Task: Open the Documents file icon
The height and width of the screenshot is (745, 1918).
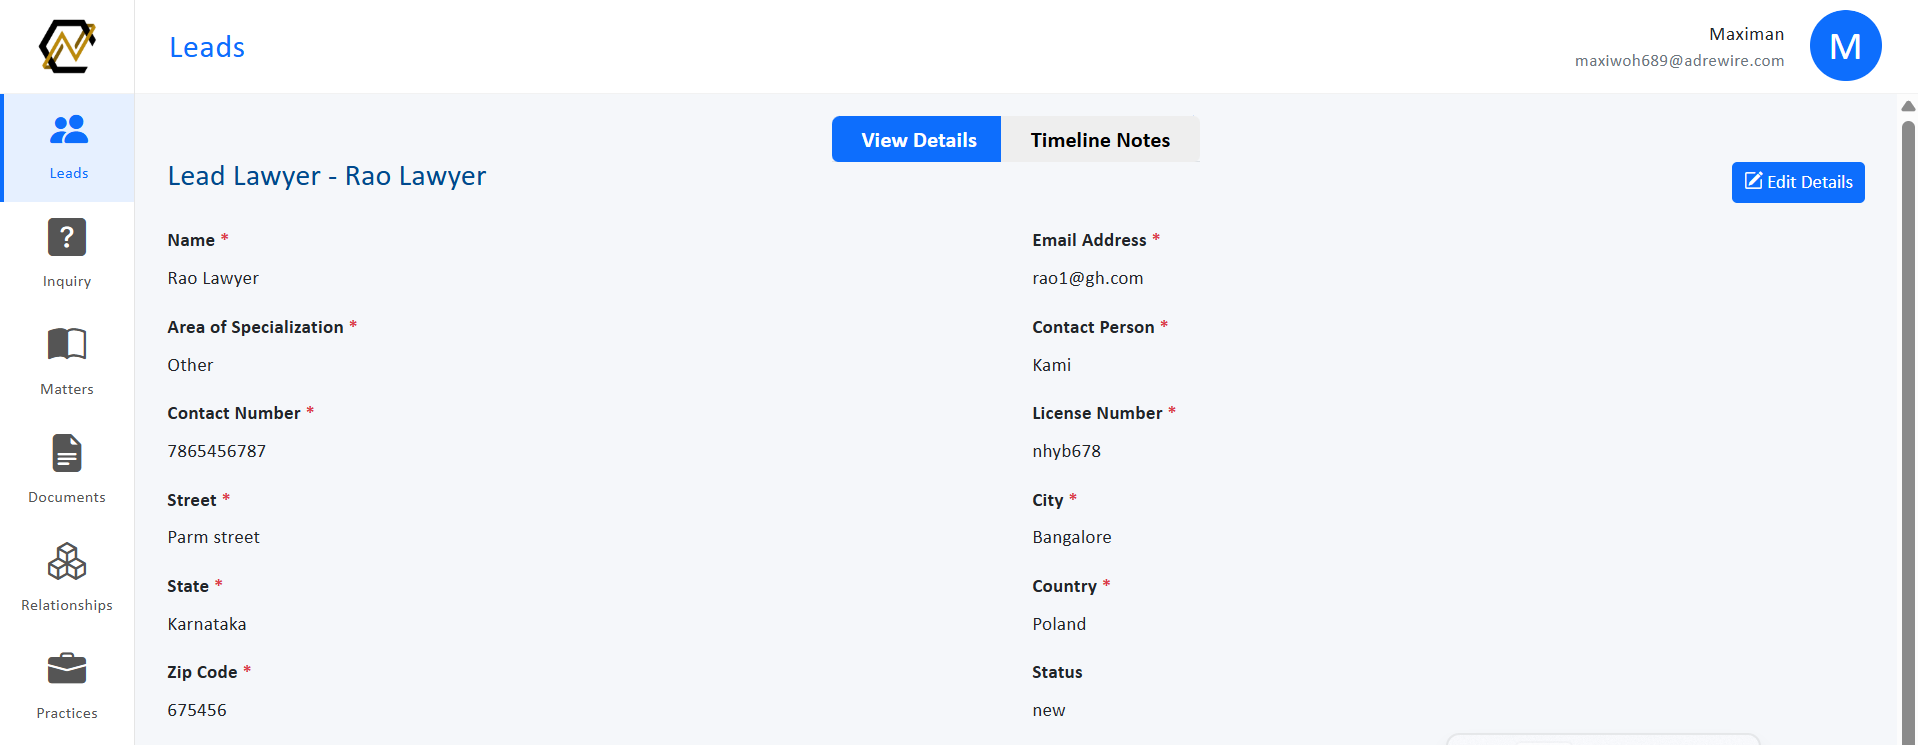Action: pyautogui.click(x=67, y=453)
